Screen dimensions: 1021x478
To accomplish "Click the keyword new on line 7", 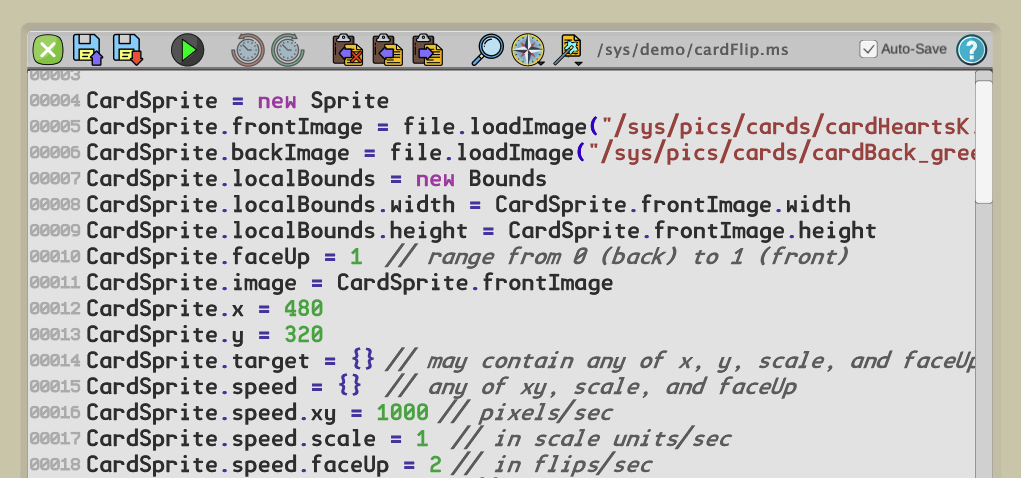I will click(x=435, y=178).
